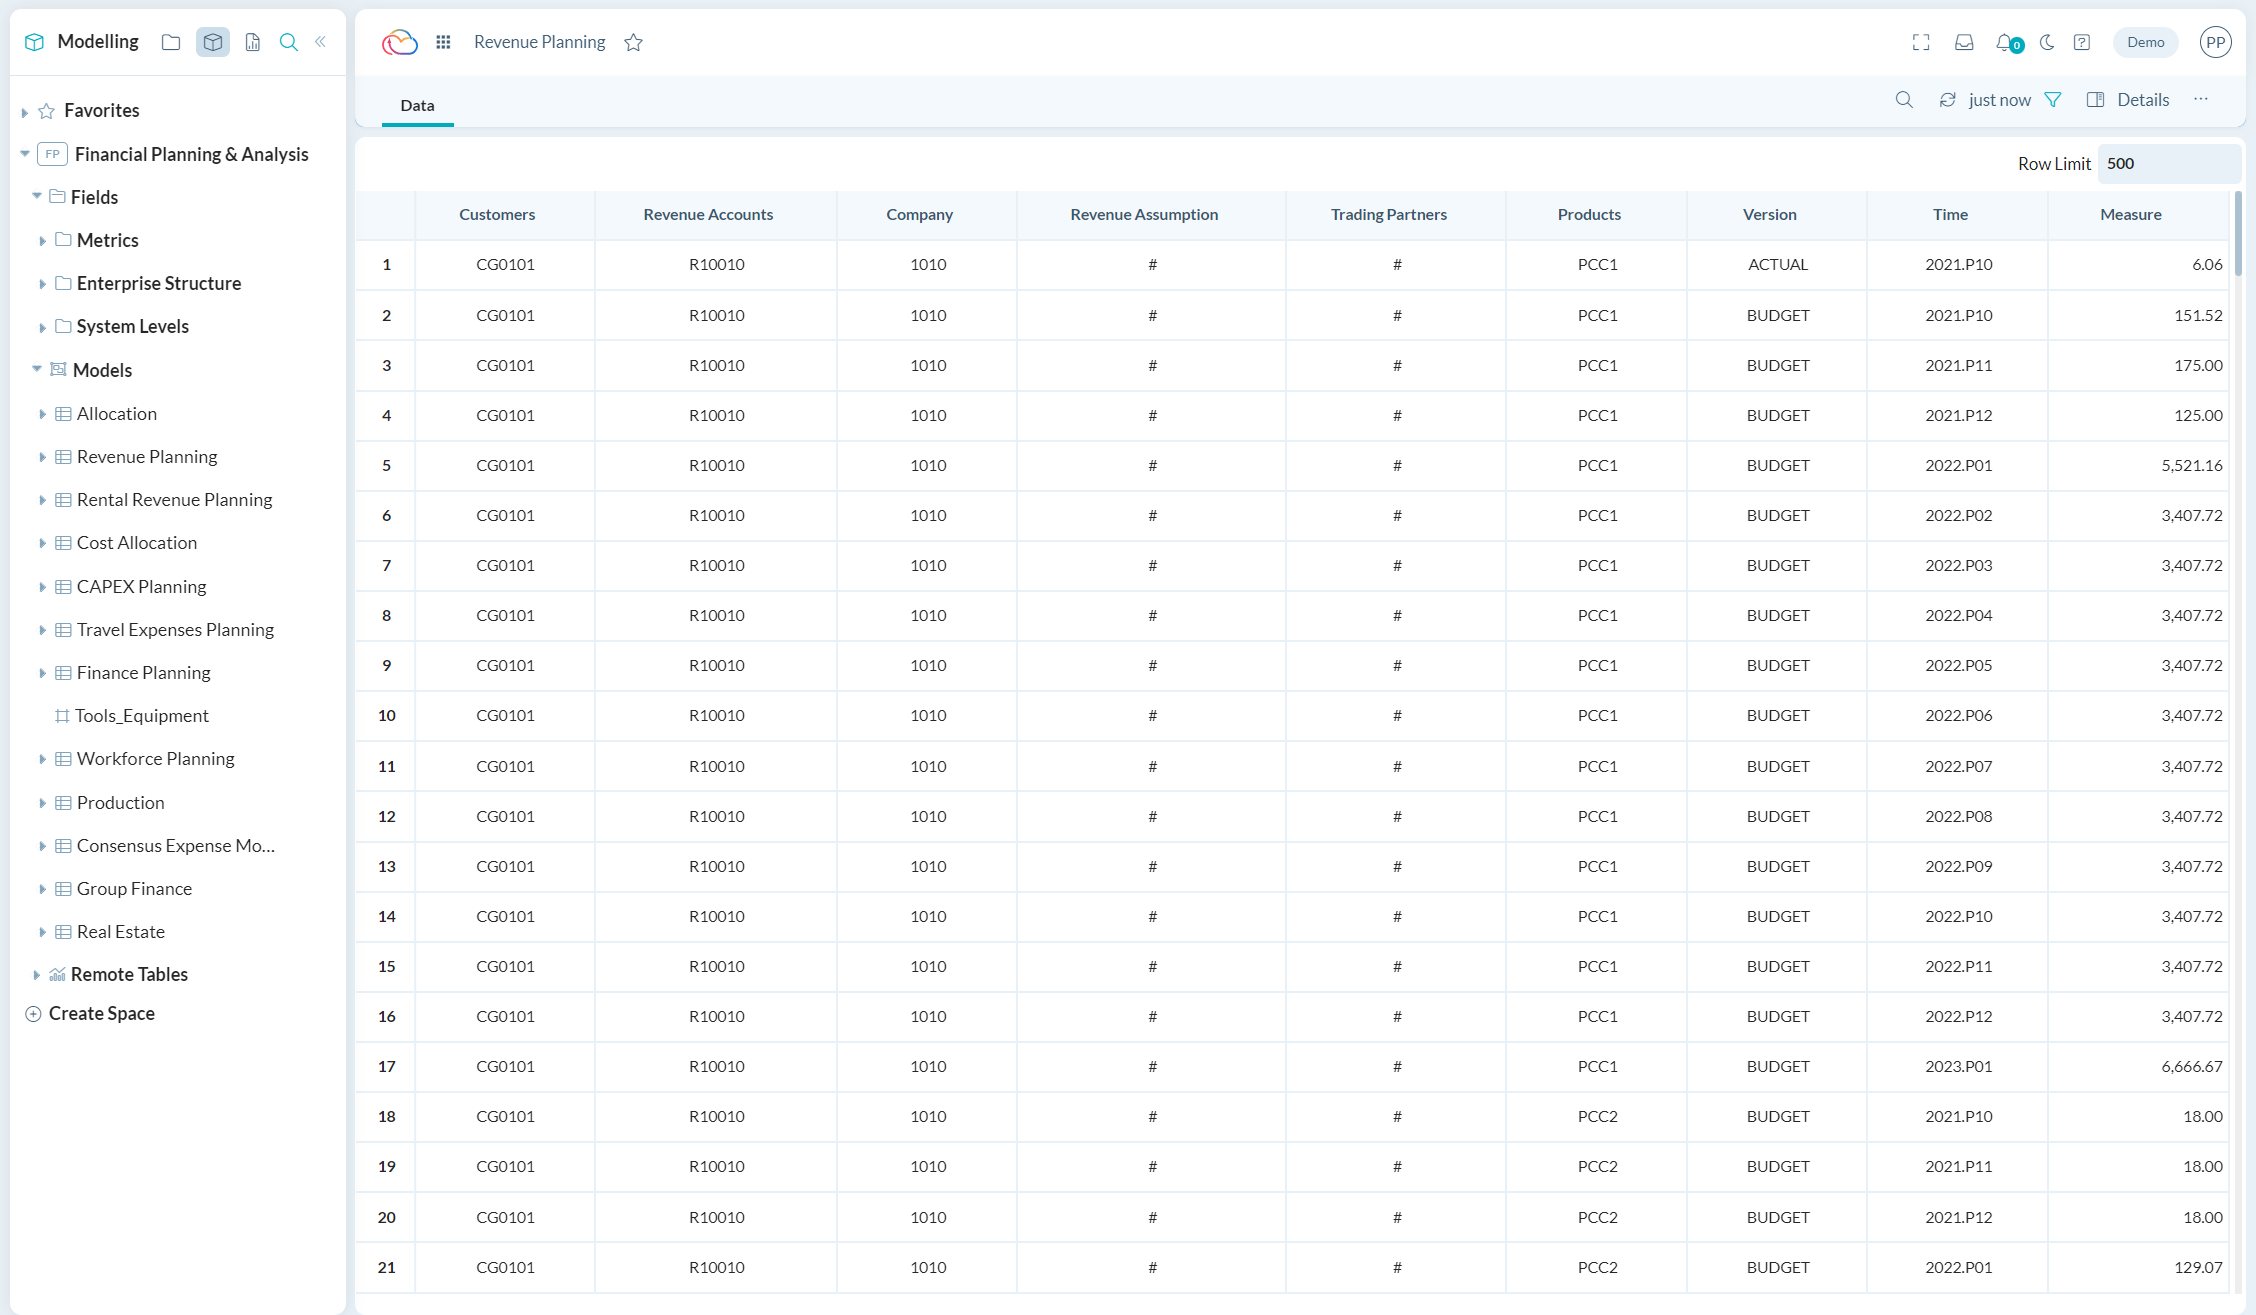Toggle the Details side panel
This screenshot has width=2256, height=1315.
click(x=2128, y=100)
